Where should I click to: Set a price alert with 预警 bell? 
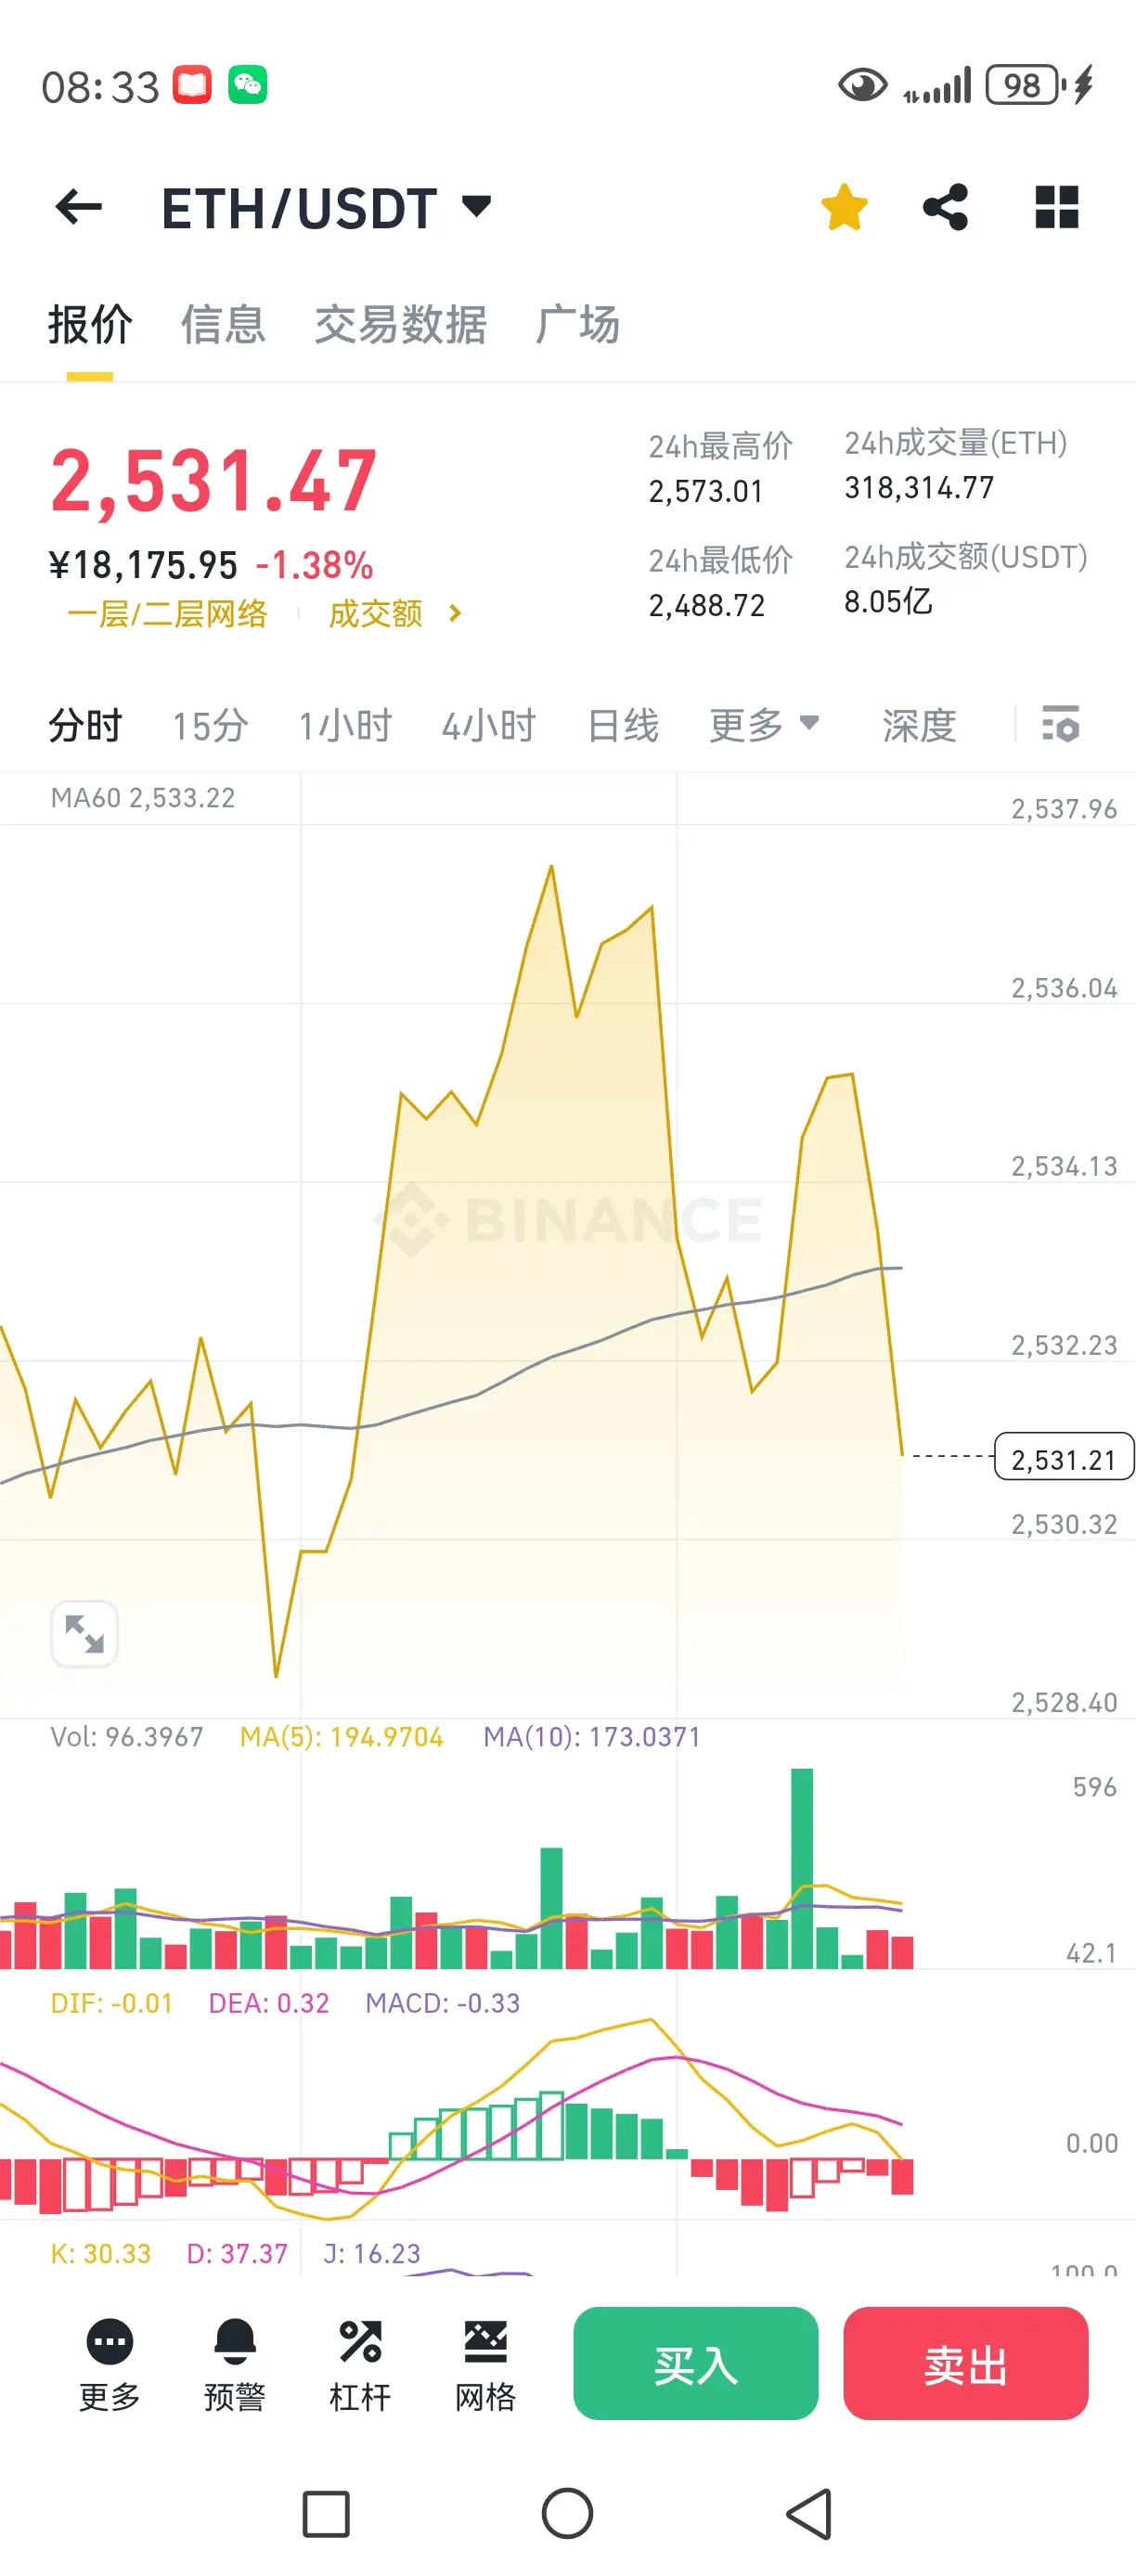[x=235, y=2365]
